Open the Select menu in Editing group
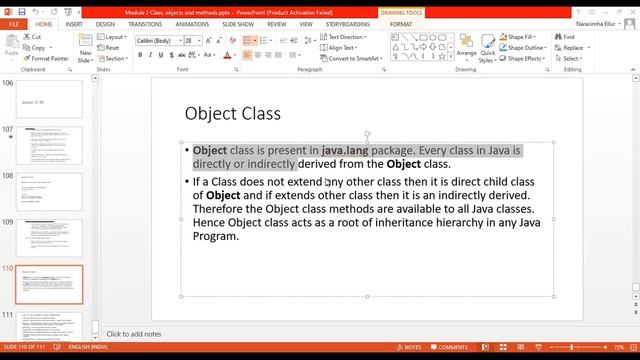The image size is (640, 360). pyautogui.click(x=569, y=58)
